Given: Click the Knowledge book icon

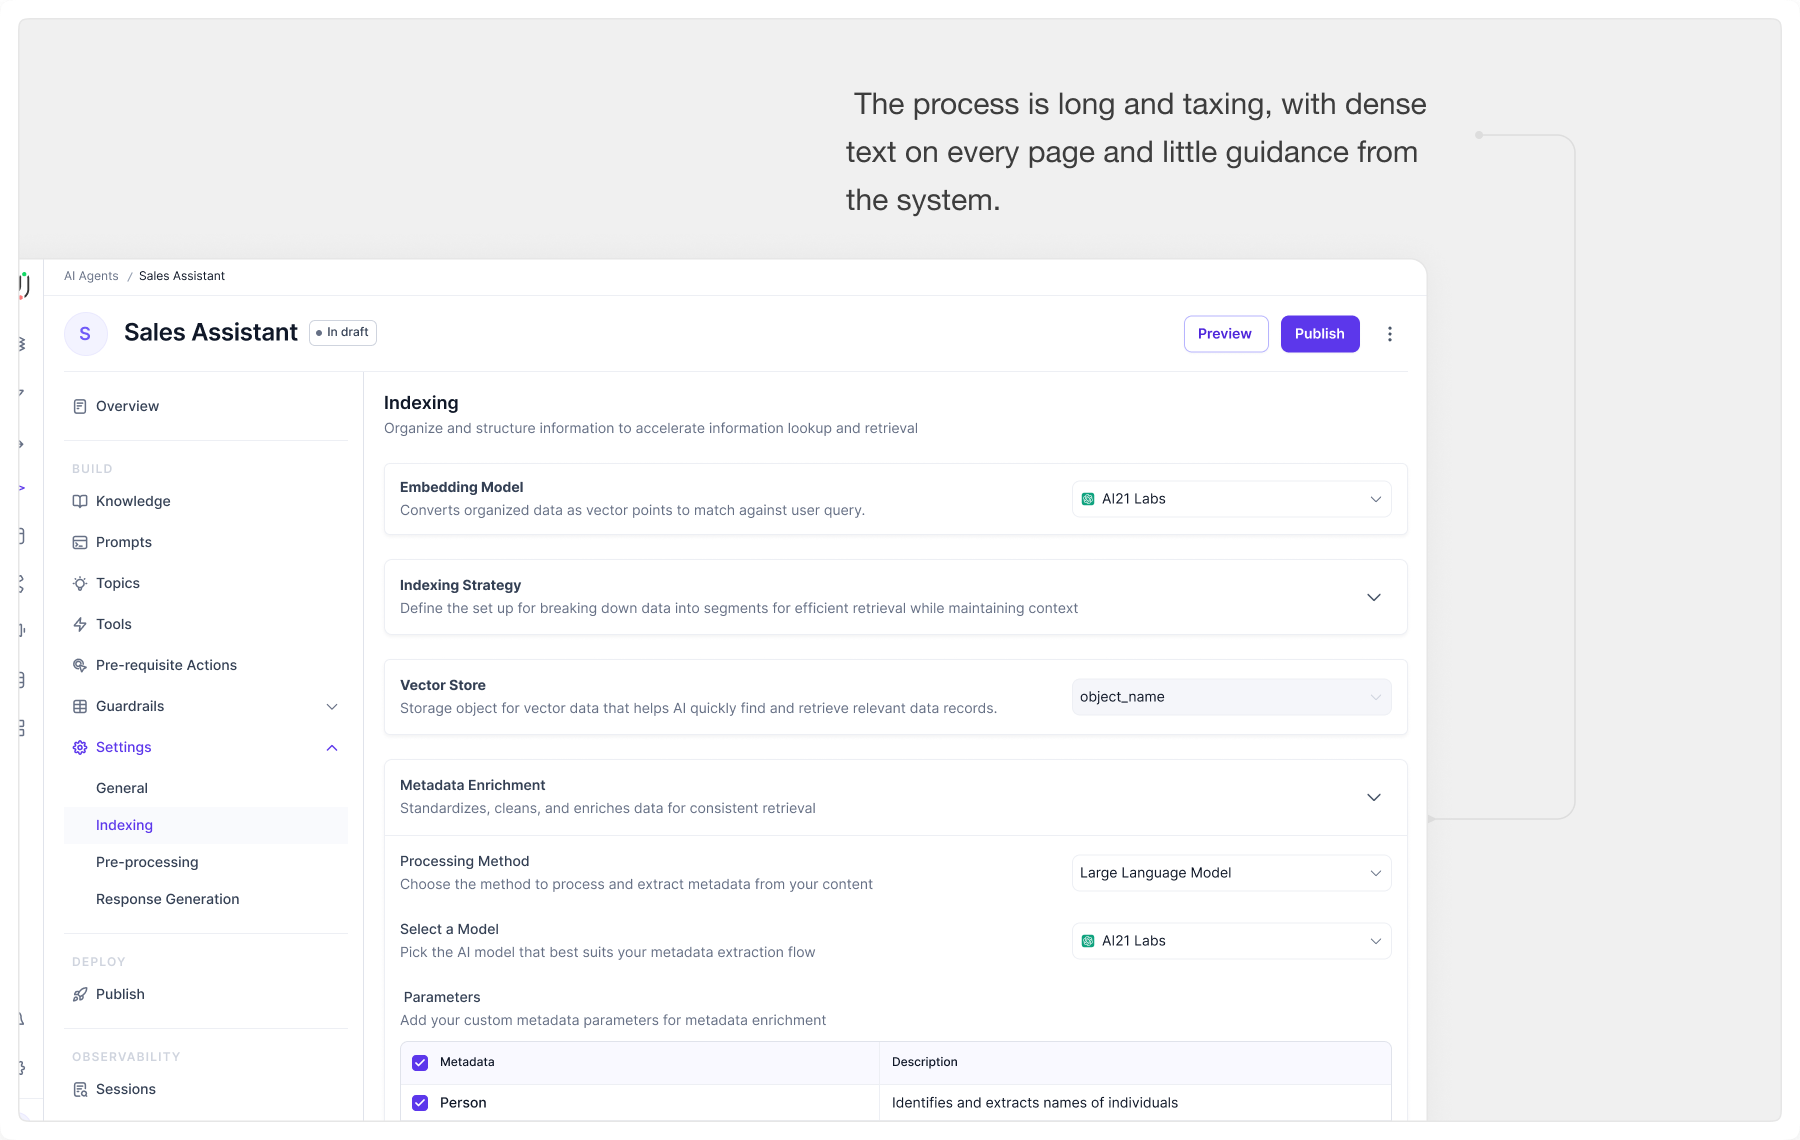Looking at the screenshot, I should [x=80, y=501].
